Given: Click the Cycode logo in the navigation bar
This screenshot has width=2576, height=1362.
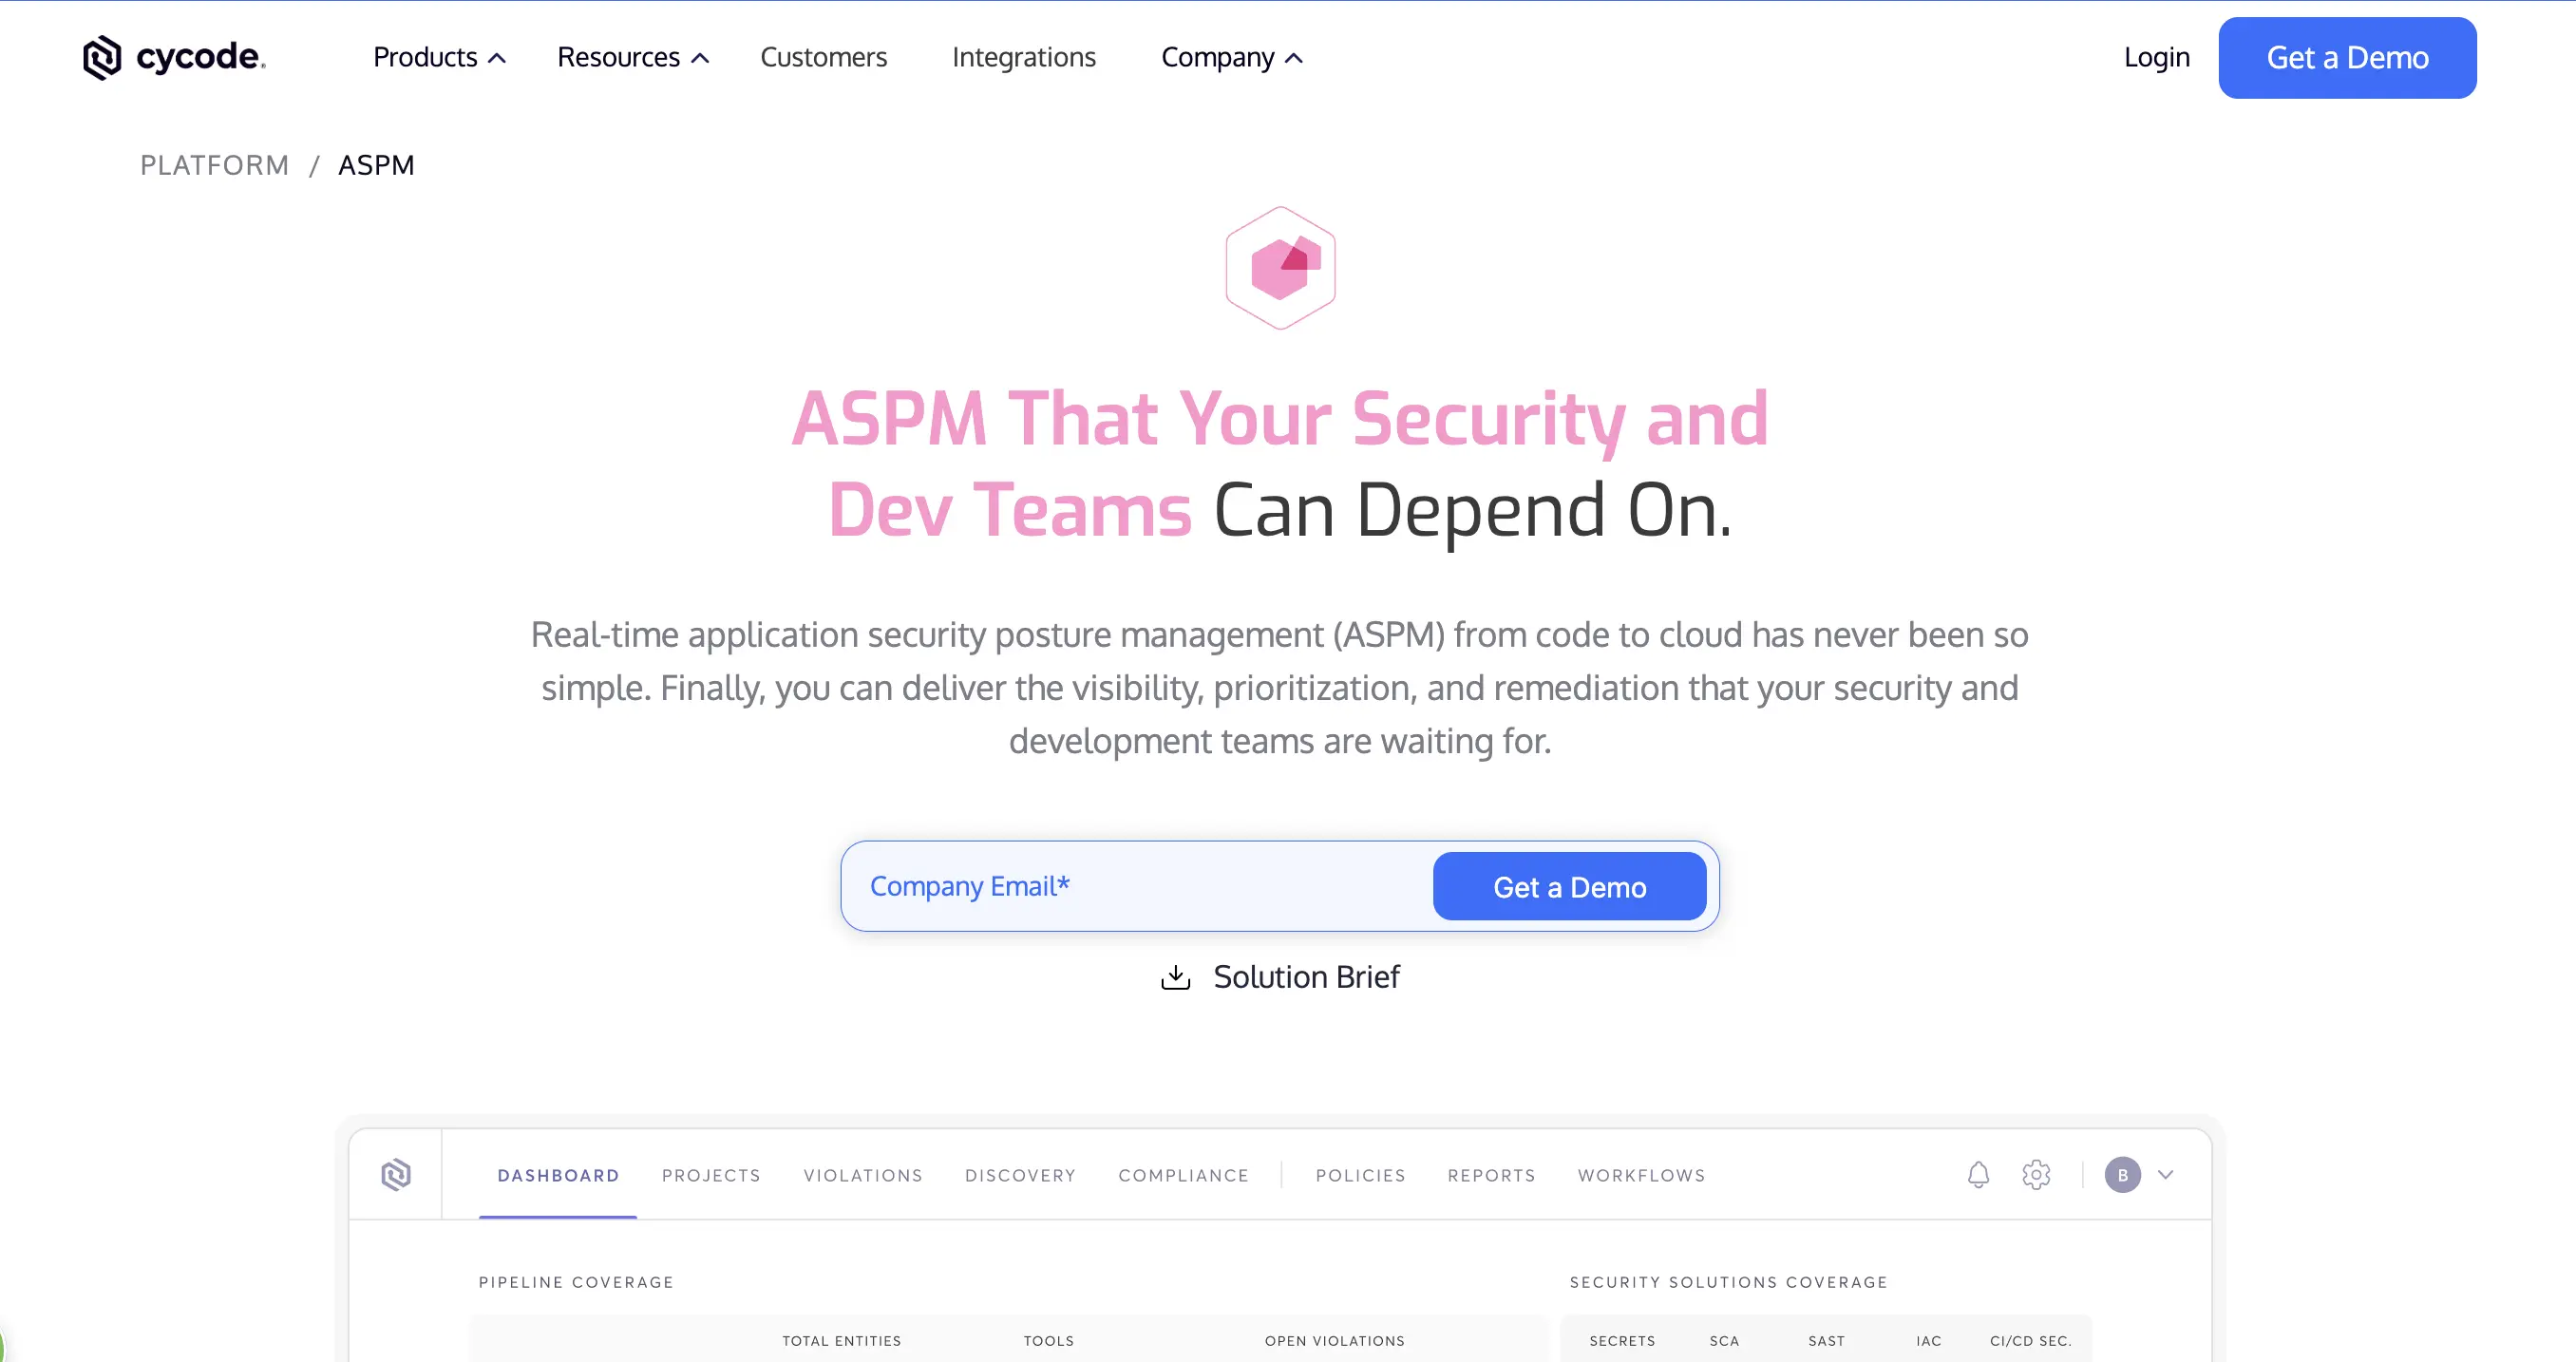Looking at the screenshot, I should (x=173, y=57).
